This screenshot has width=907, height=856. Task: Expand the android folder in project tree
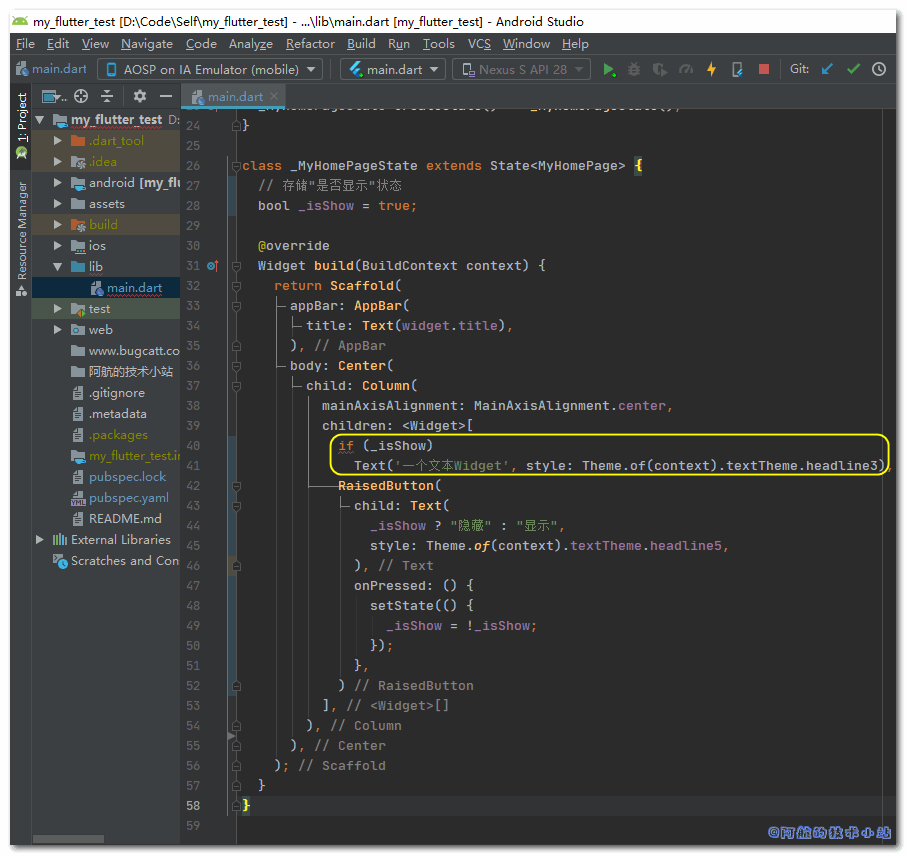58,183
